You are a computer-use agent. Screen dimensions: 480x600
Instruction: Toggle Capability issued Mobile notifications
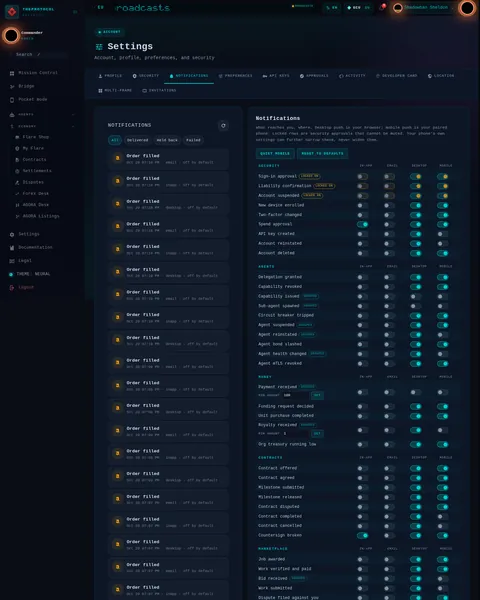coord(442,297)
